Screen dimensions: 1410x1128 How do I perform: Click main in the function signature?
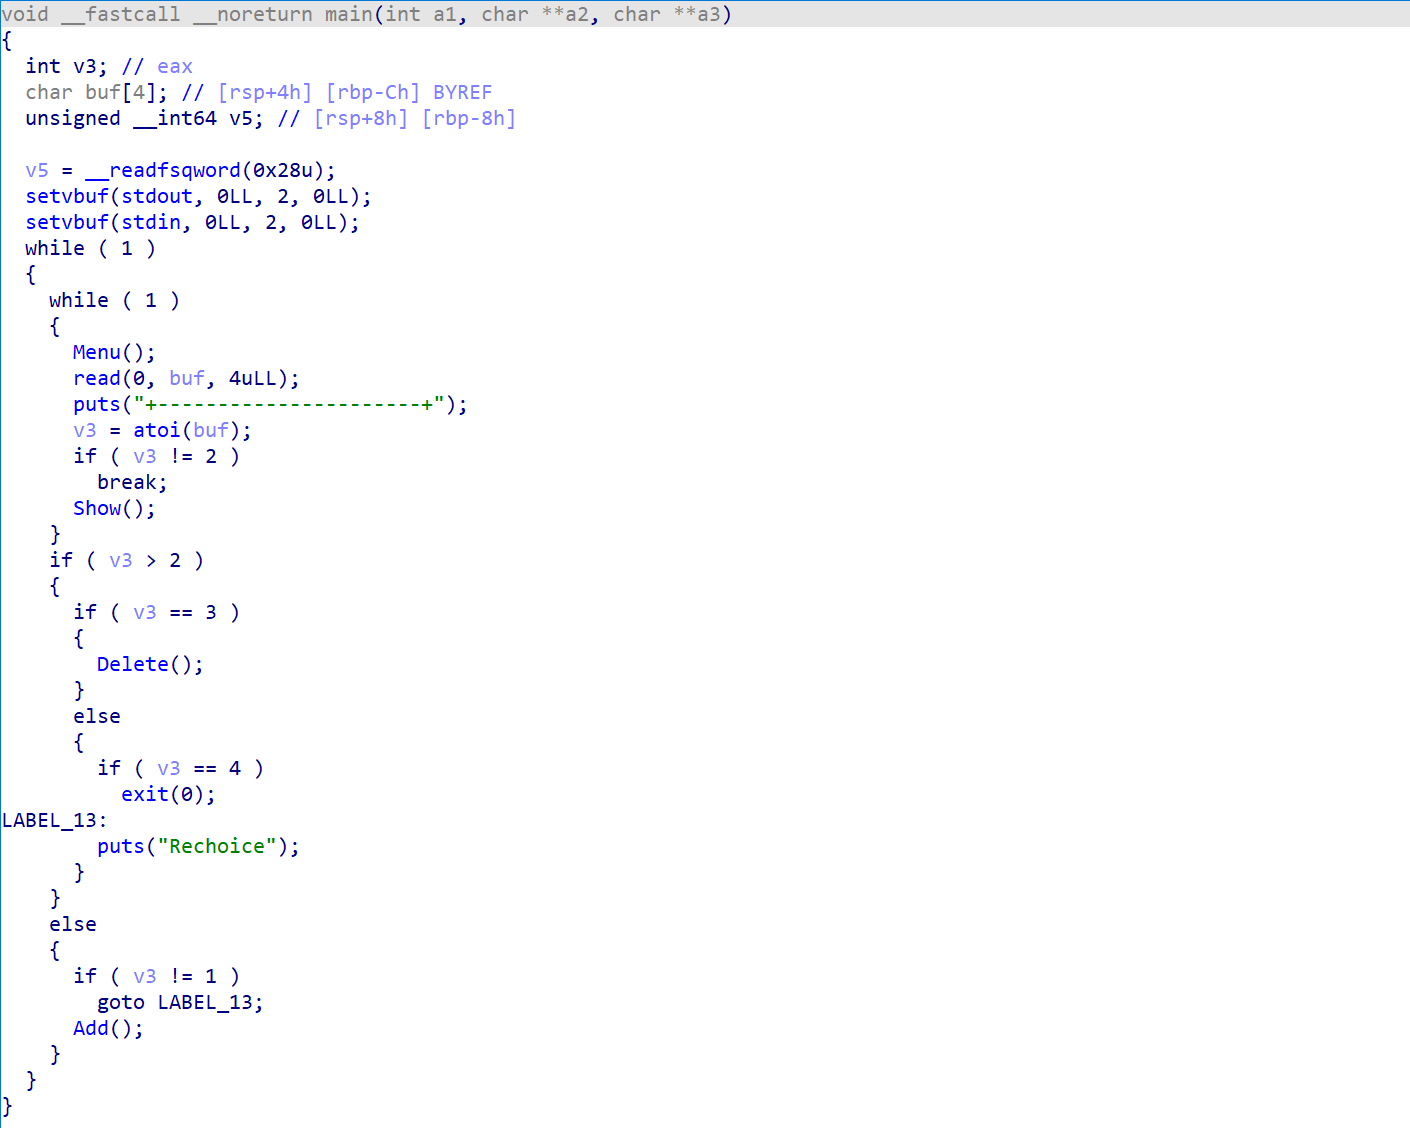[x=349, y=15]
